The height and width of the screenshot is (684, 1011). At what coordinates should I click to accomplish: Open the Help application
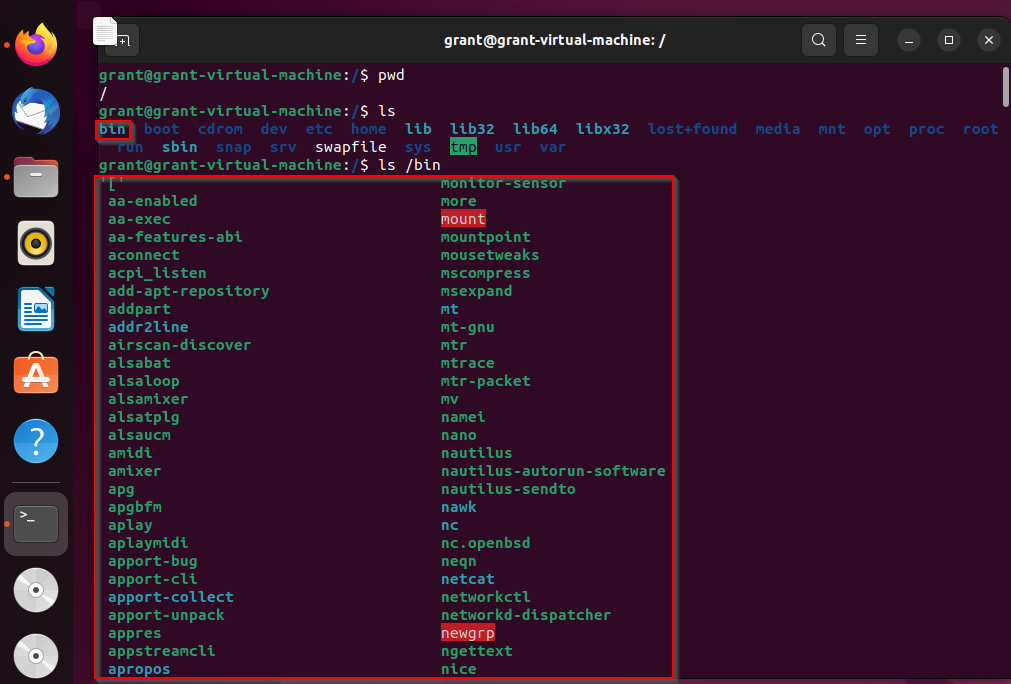point(36,441)
